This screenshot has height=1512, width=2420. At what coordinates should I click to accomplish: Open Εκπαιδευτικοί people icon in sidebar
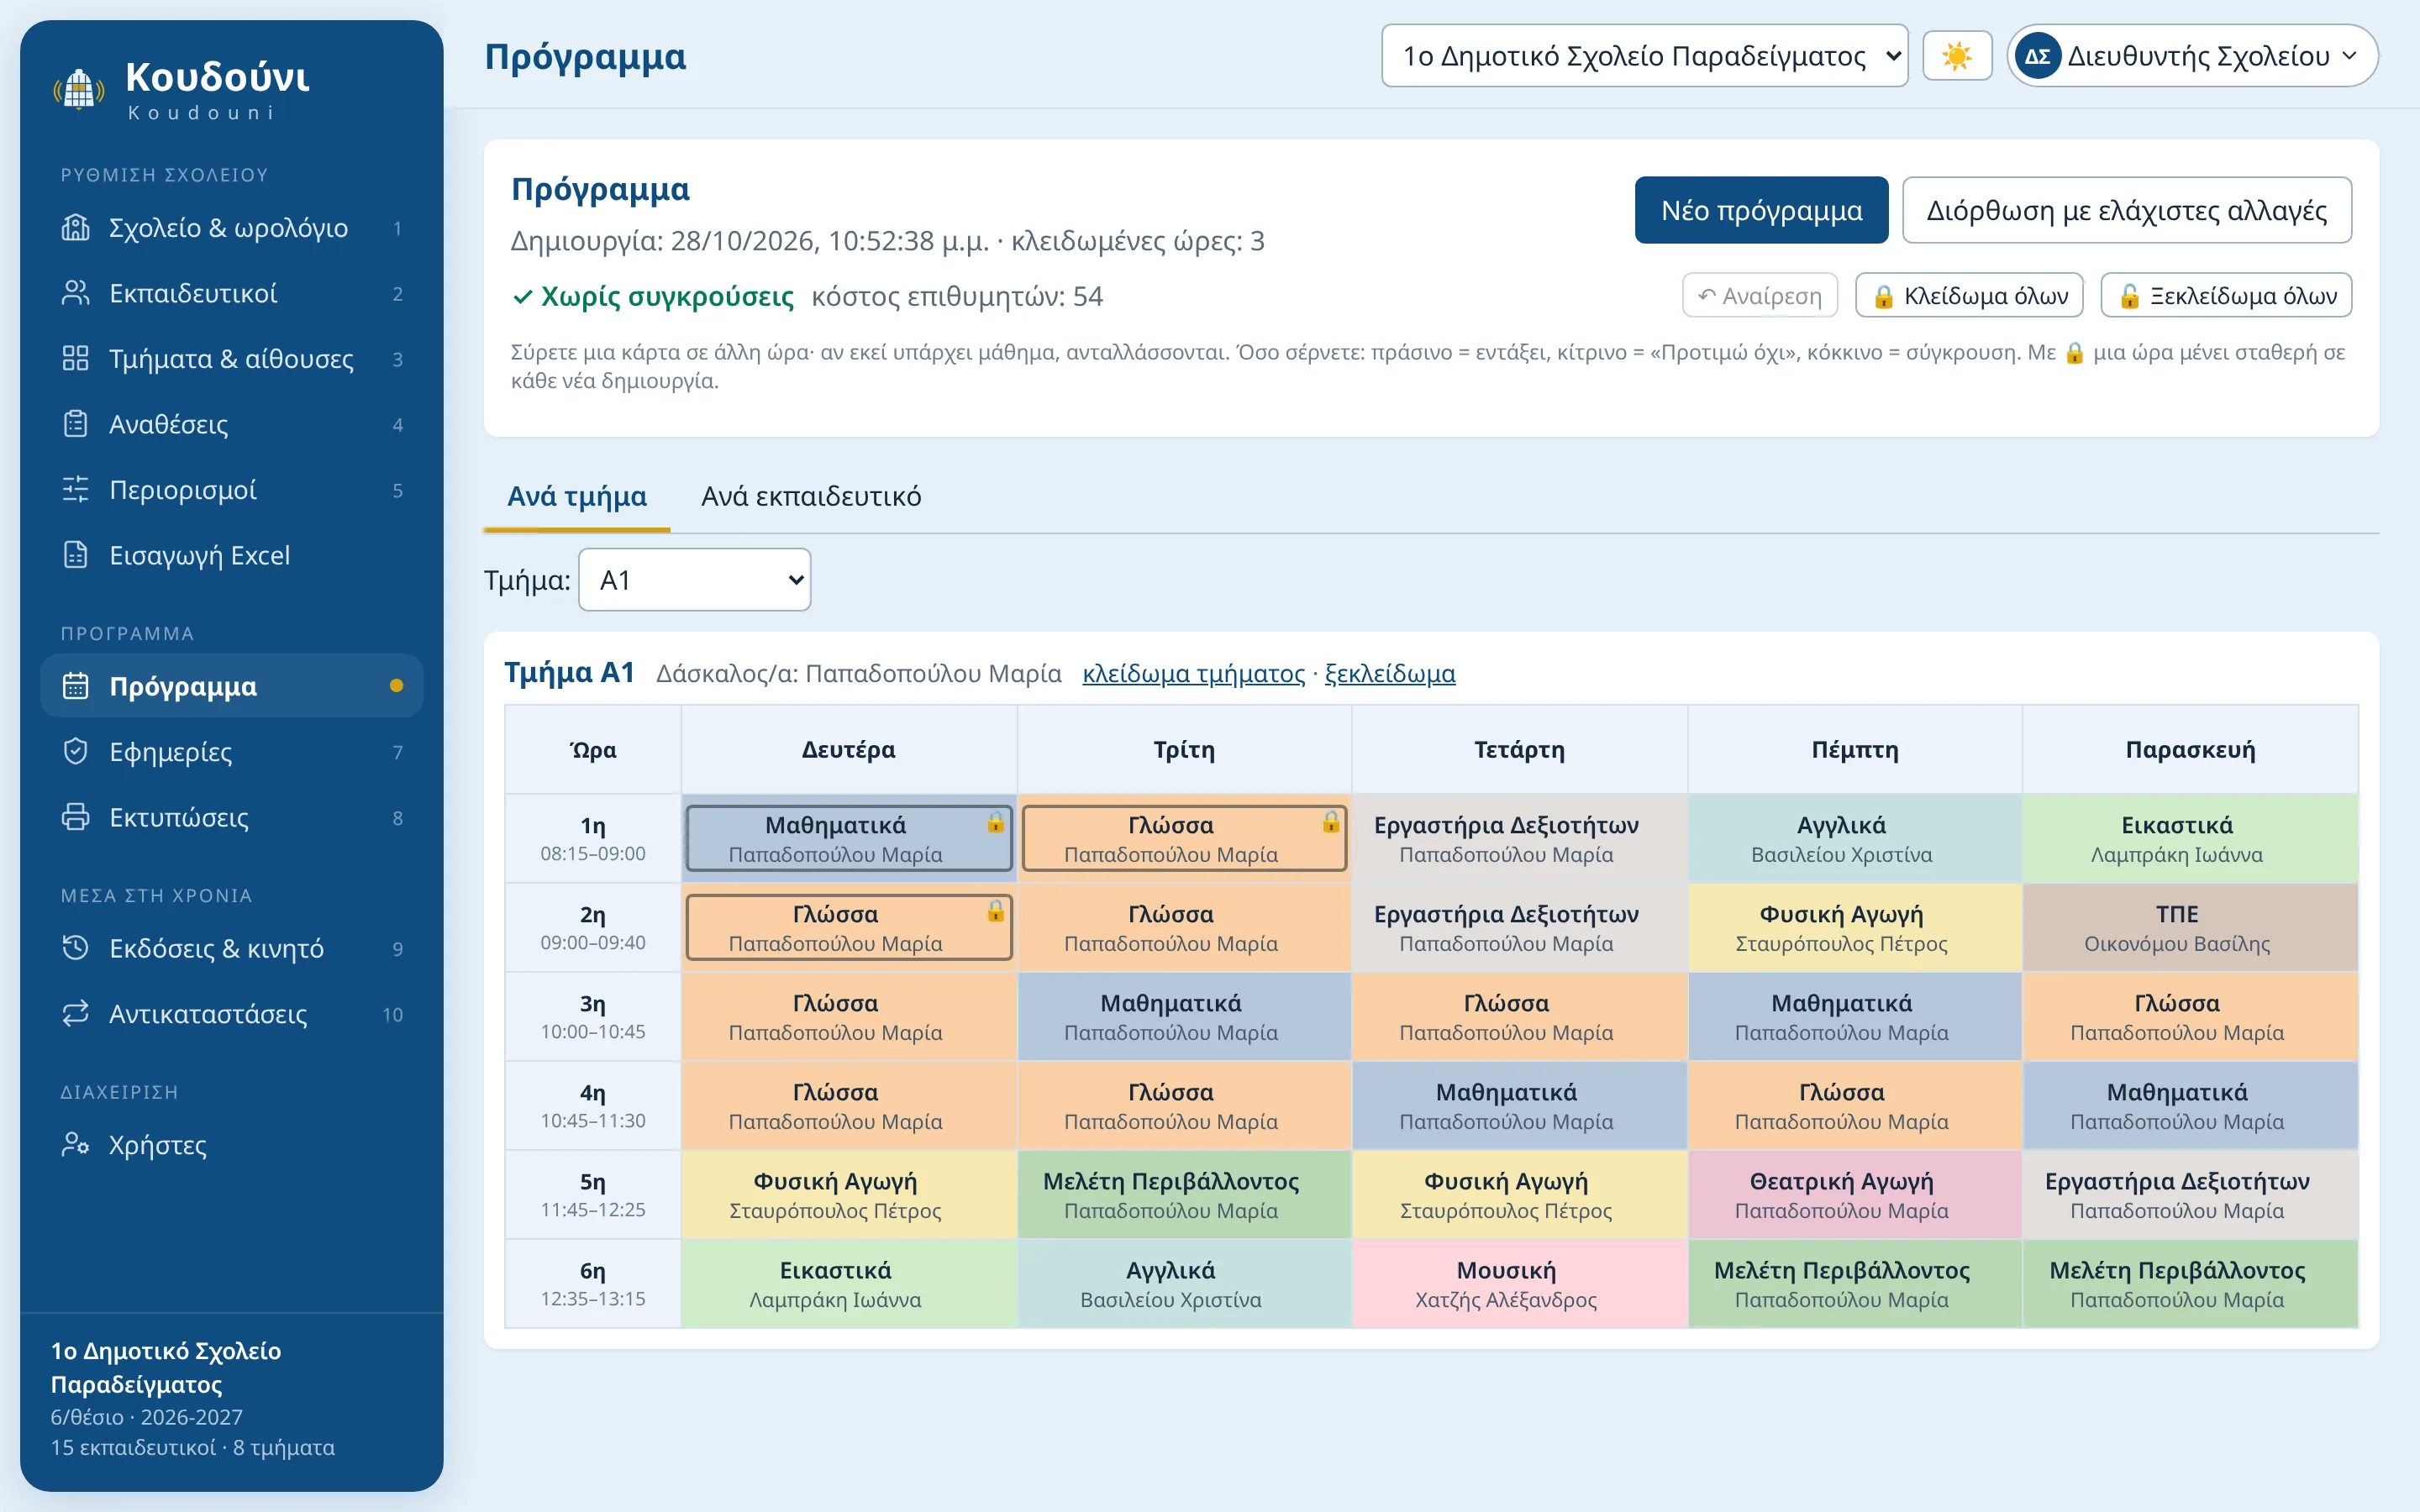click(x=76, y=293)
